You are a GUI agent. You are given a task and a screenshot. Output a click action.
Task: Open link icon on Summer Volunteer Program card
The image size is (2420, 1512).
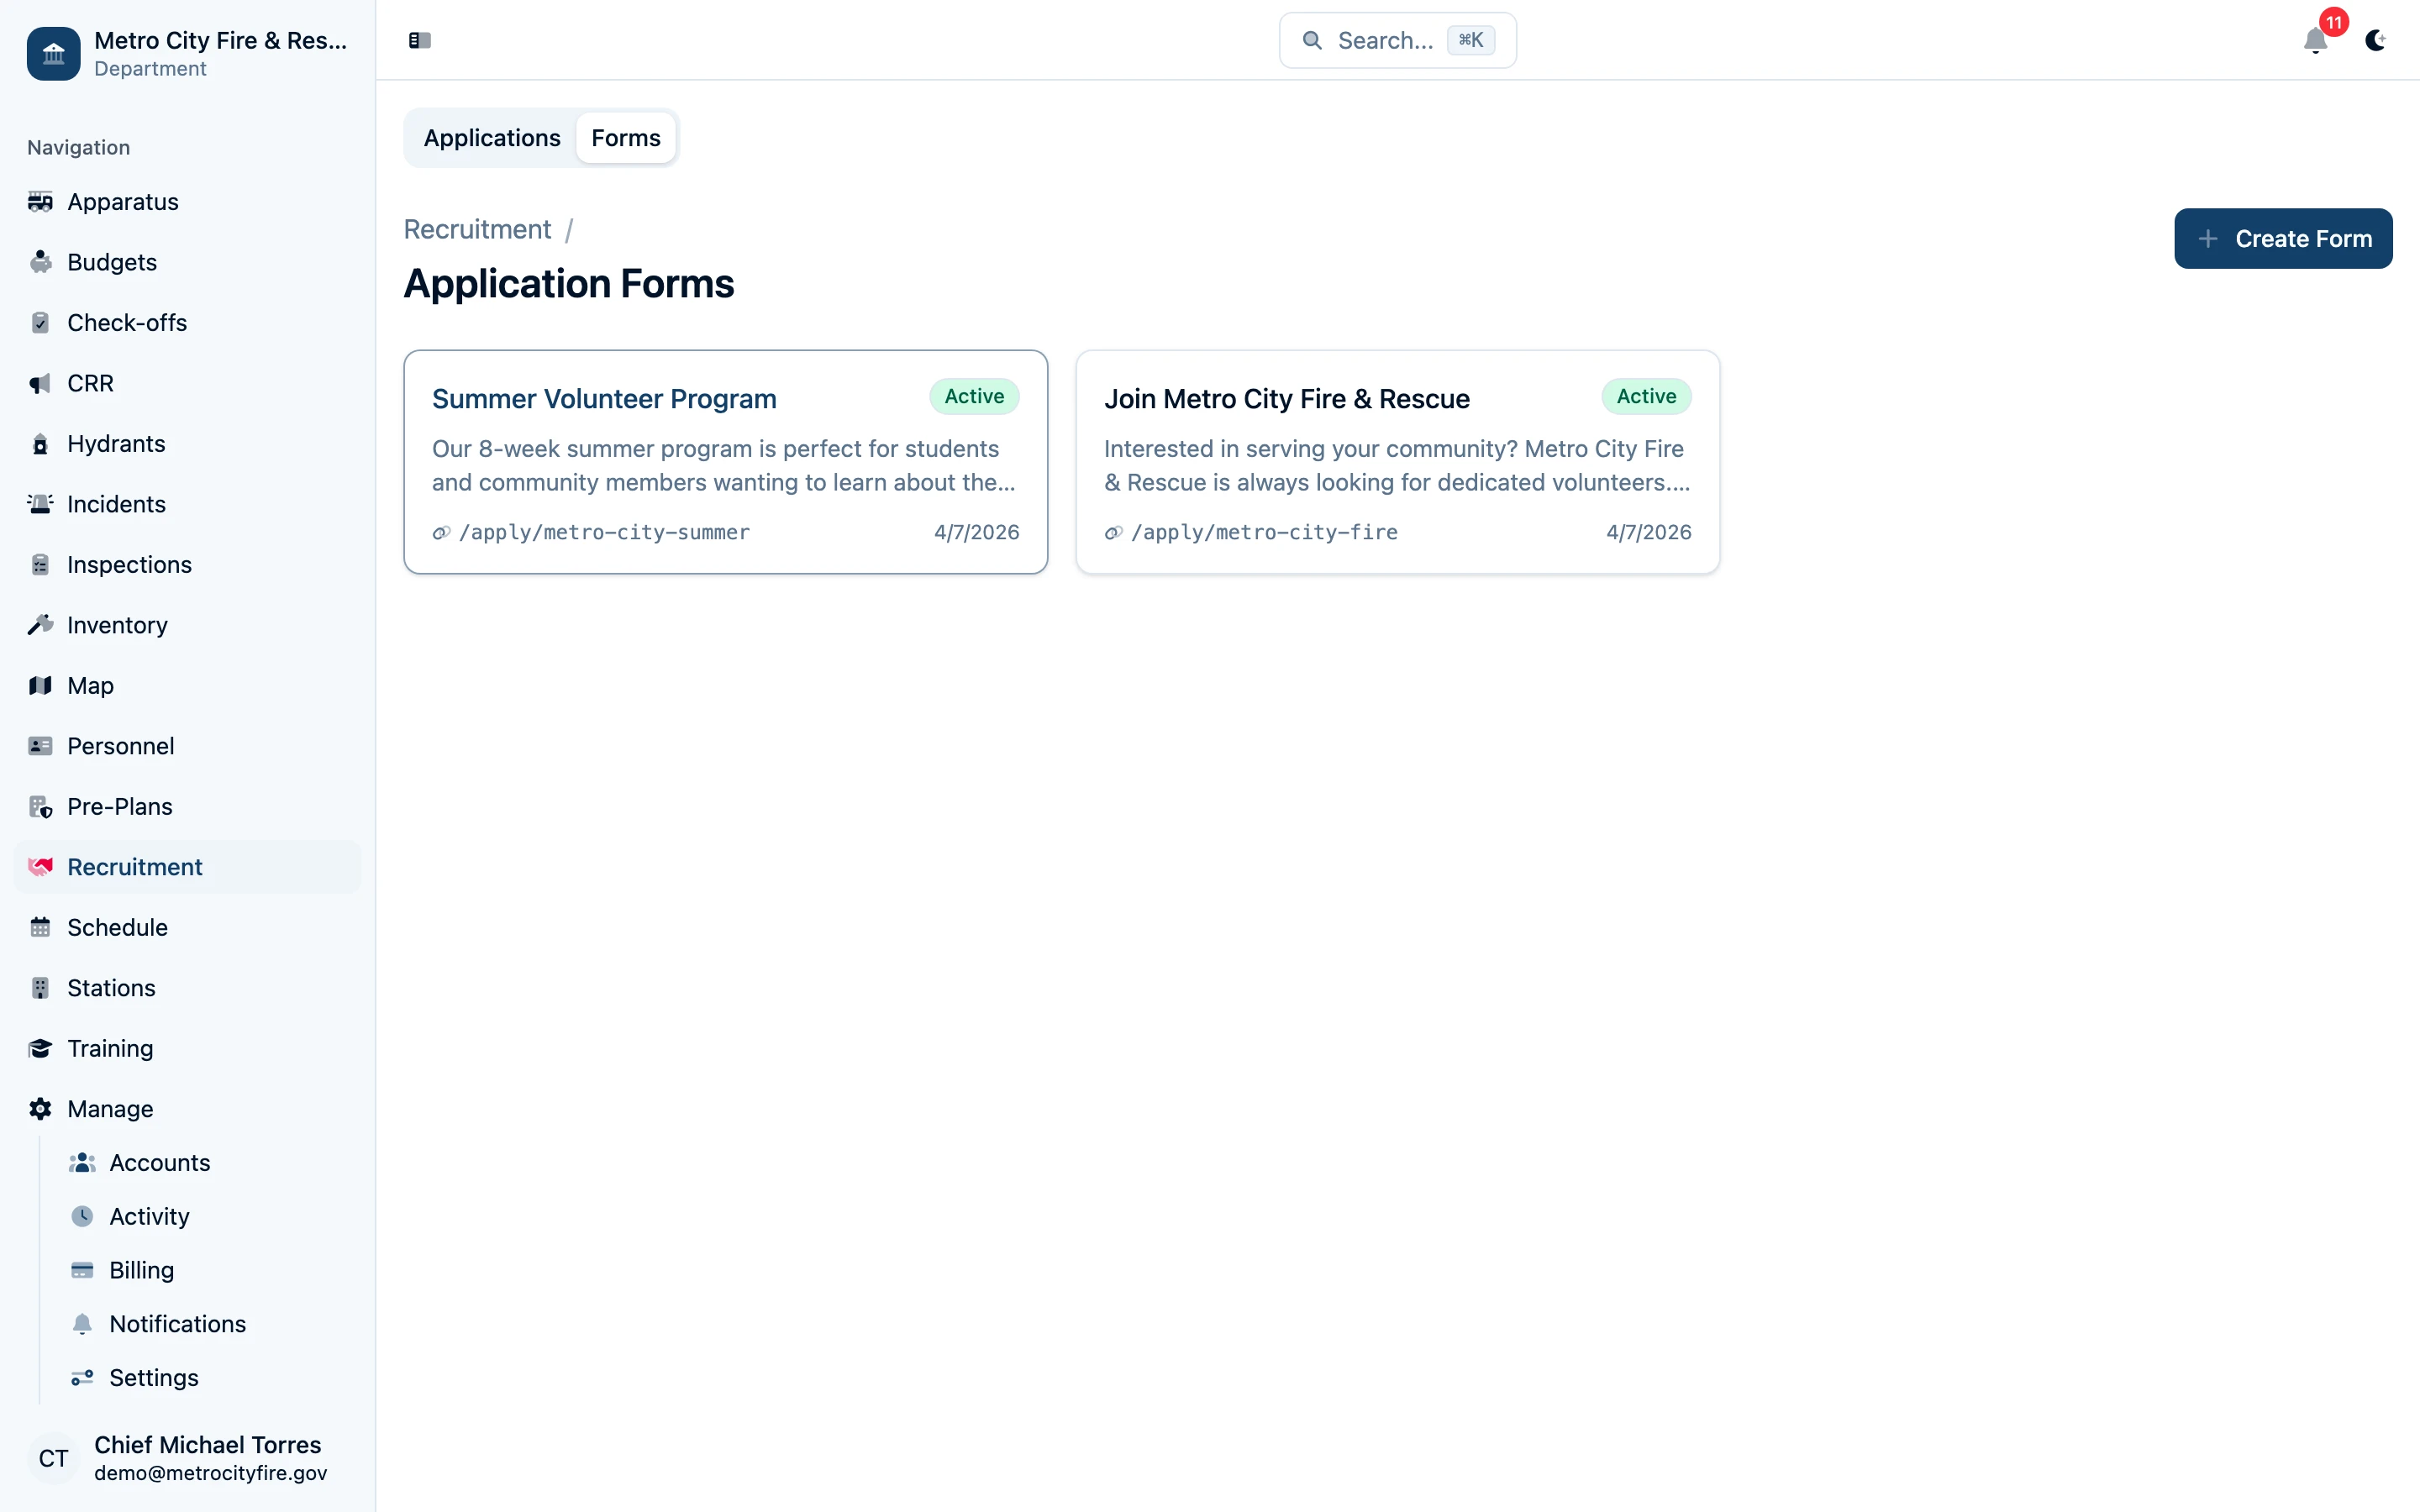(x=442, y=532)
